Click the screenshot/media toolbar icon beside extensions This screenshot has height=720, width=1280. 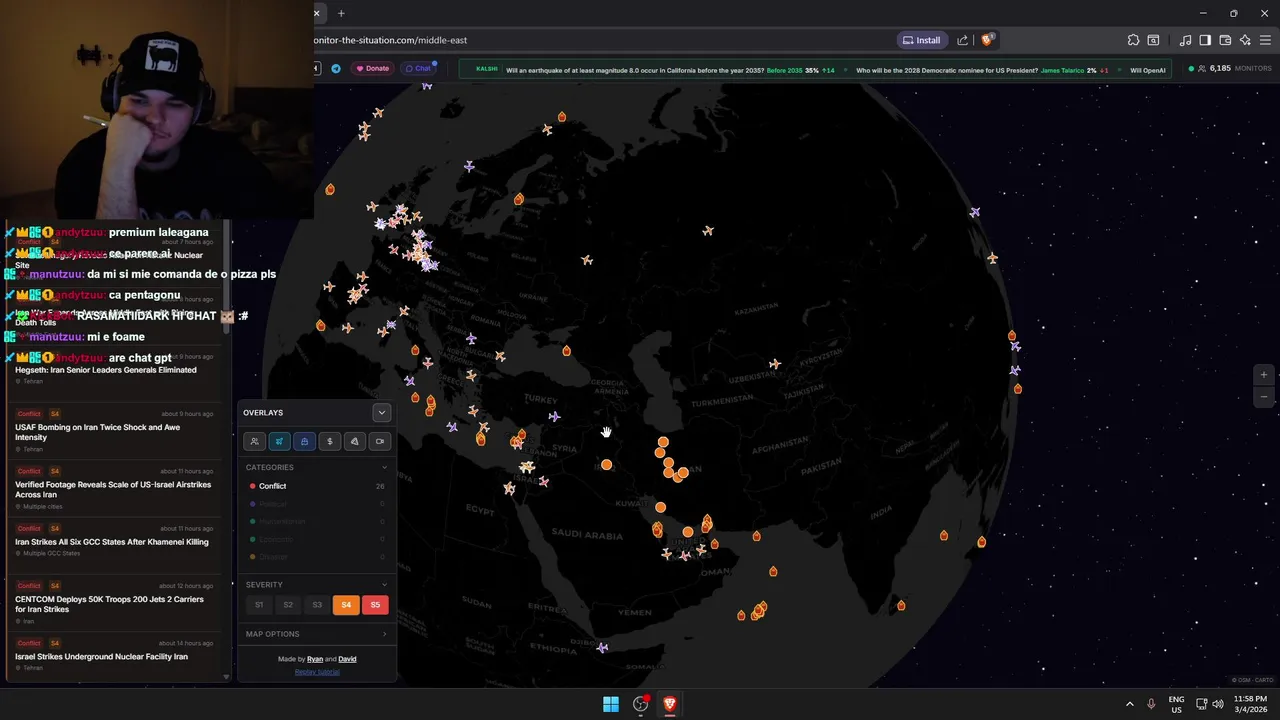click(x=1153, y=40)
